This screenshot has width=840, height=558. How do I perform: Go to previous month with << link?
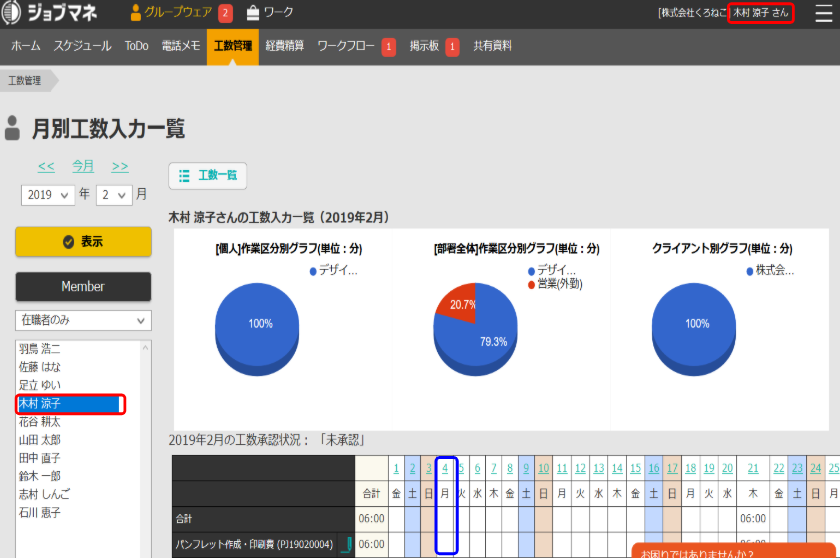click(46, 167)
